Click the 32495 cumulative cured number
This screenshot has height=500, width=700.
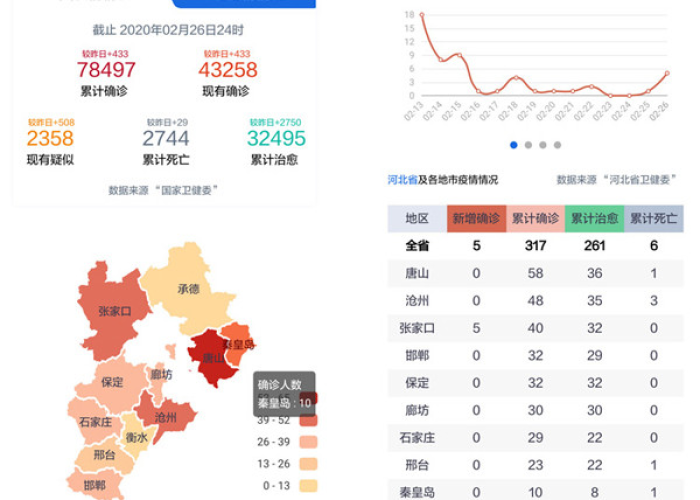pos(276,138)
